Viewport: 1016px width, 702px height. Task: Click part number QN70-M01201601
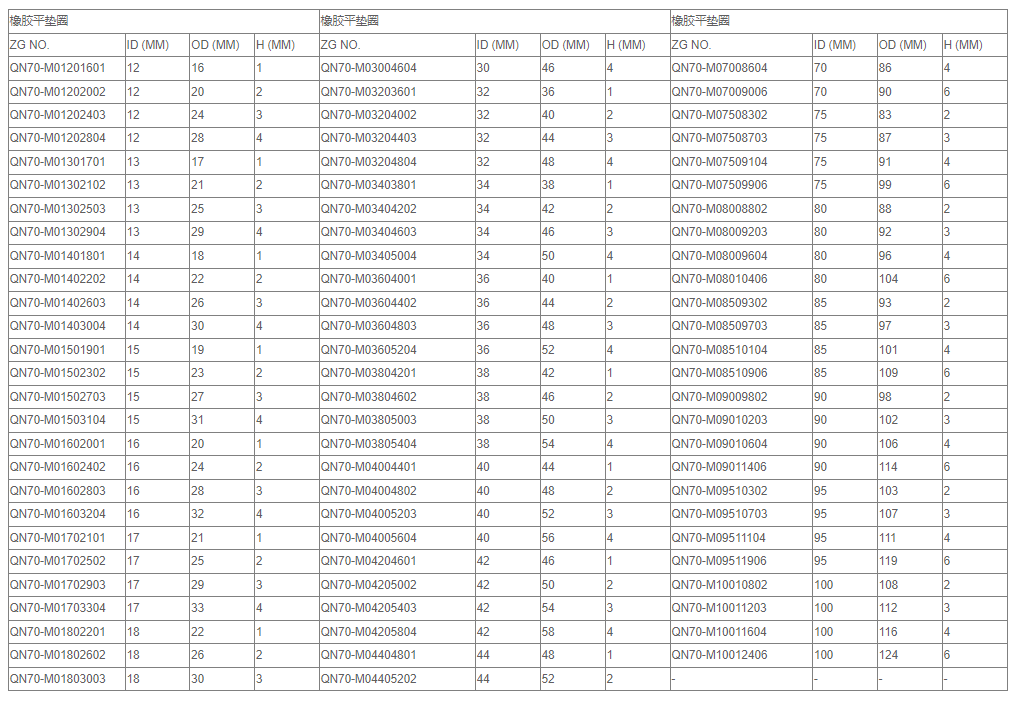57,68
